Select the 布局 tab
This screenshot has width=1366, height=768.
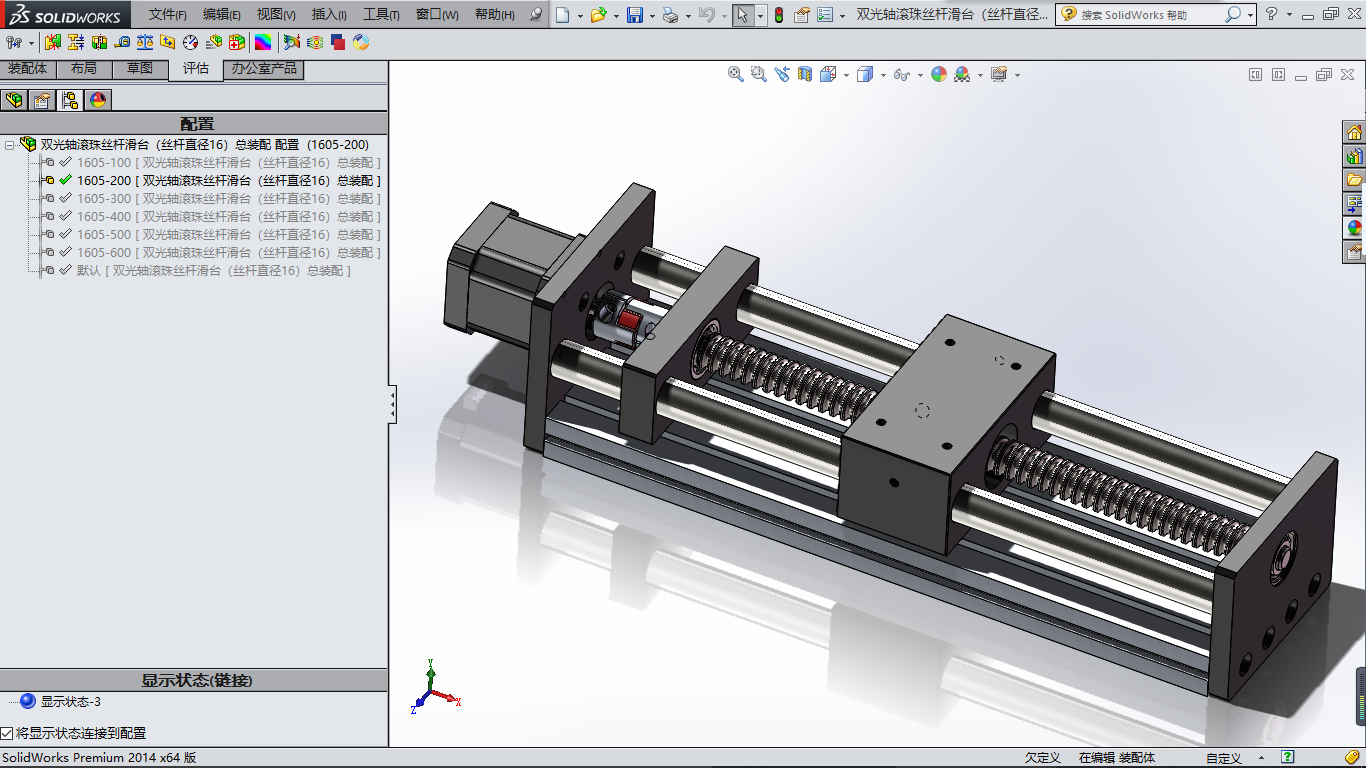84,69
